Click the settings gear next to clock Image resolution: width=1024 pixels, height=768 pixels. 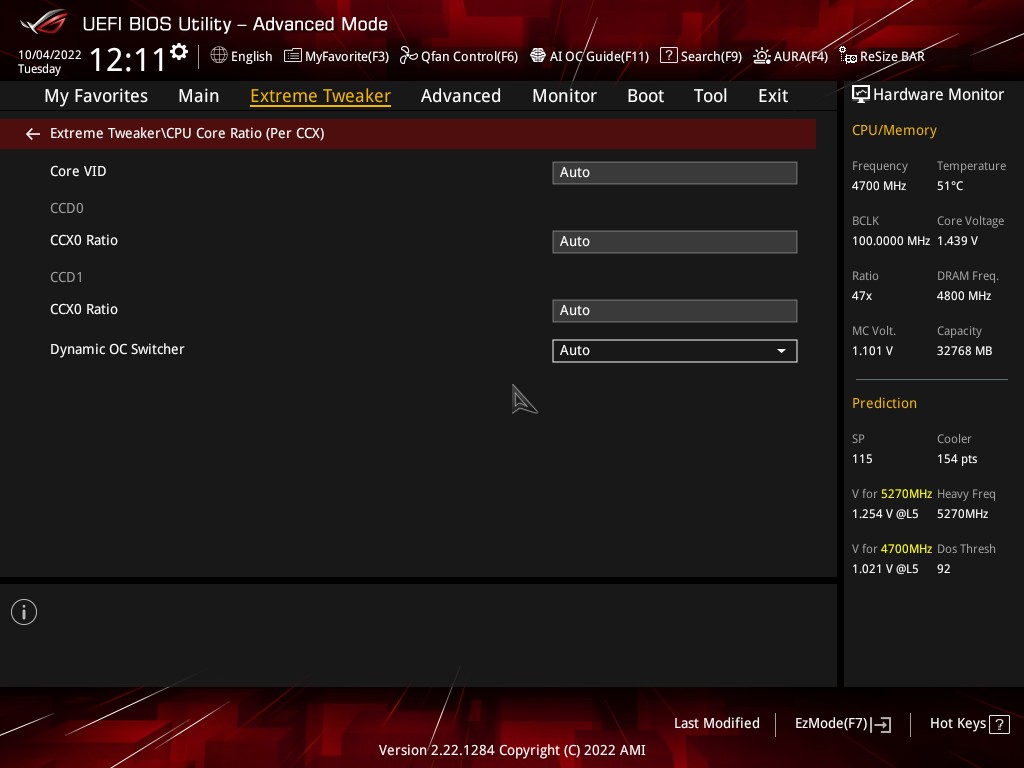click(179, 51)
